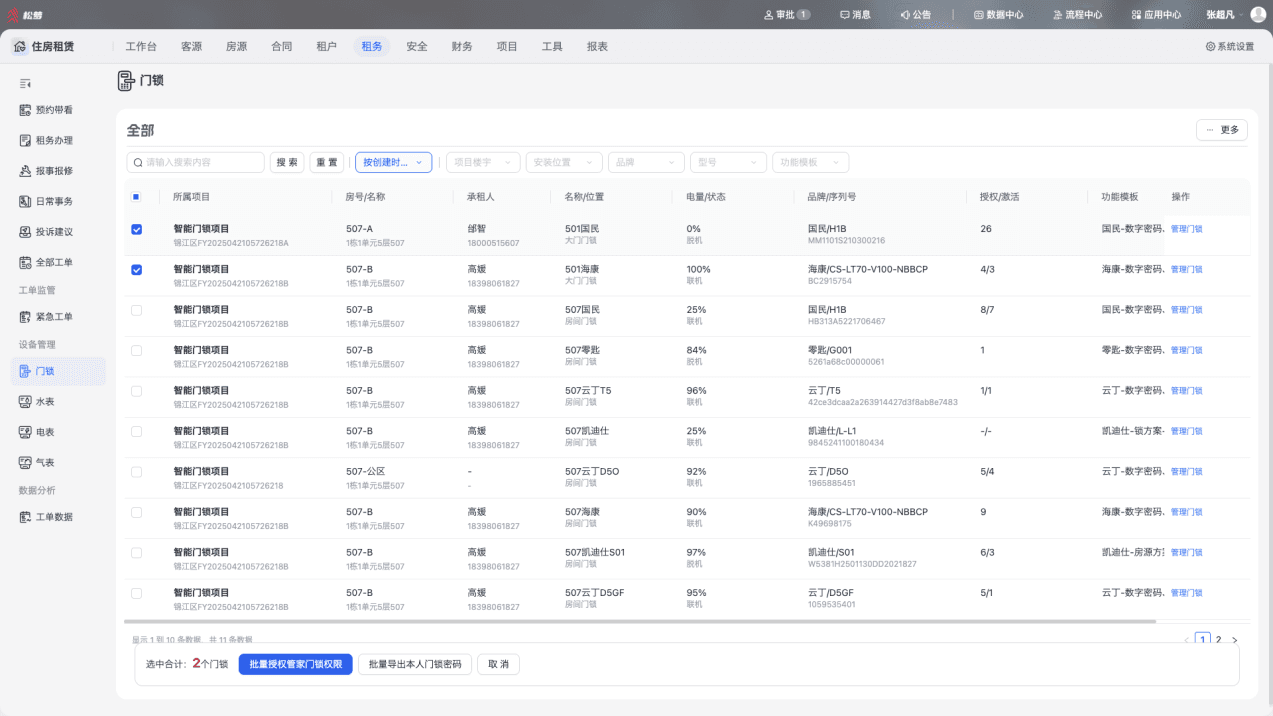Click 管理门锁 link for 507零匙

[x=1186, y=350]
